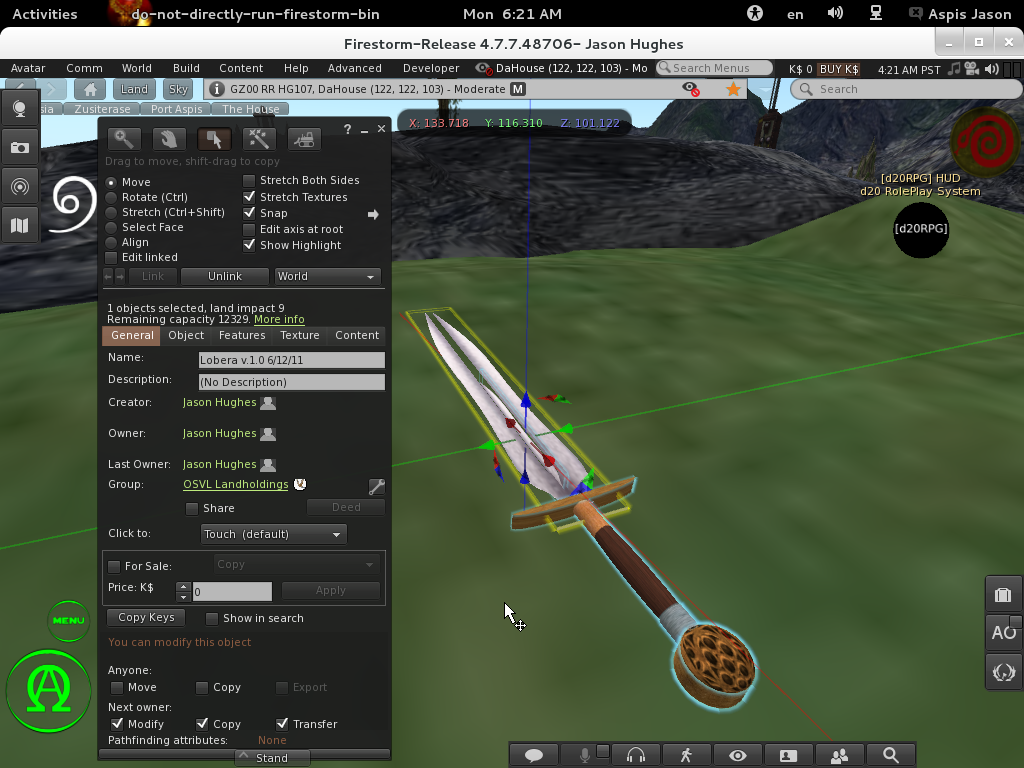The image size is (1024, 768).
Task: Open the More info link
Action: pos(279,319)
